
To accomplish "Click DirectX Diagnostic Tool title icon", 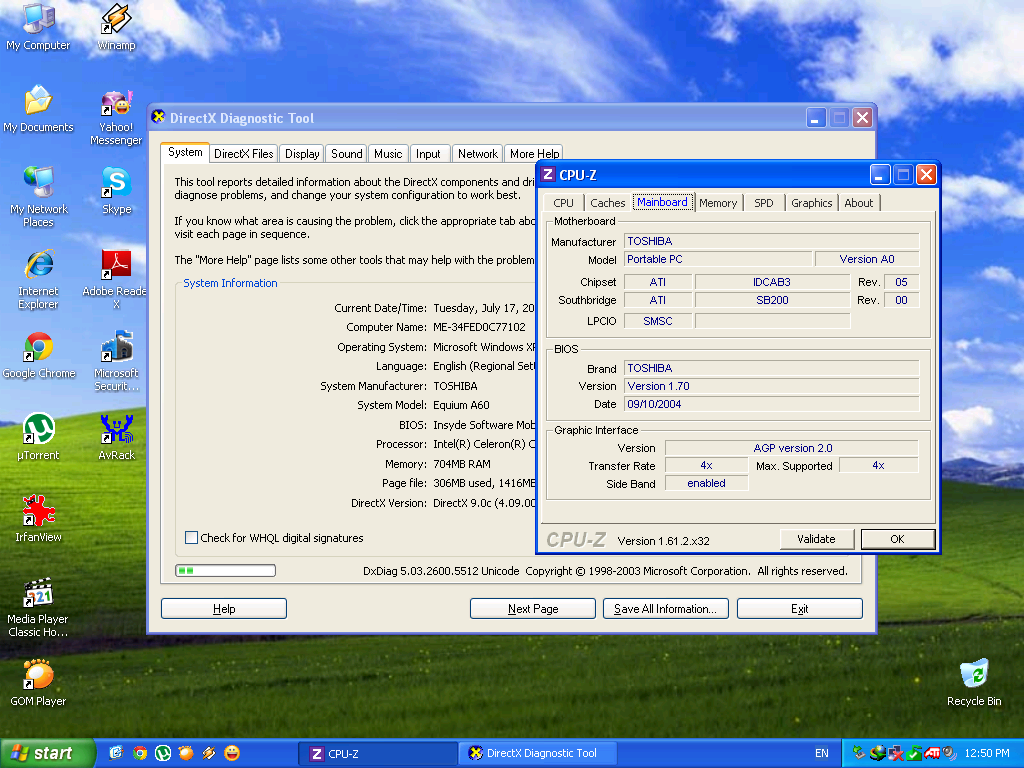I will pyautogui.click(x=158, y=117).
